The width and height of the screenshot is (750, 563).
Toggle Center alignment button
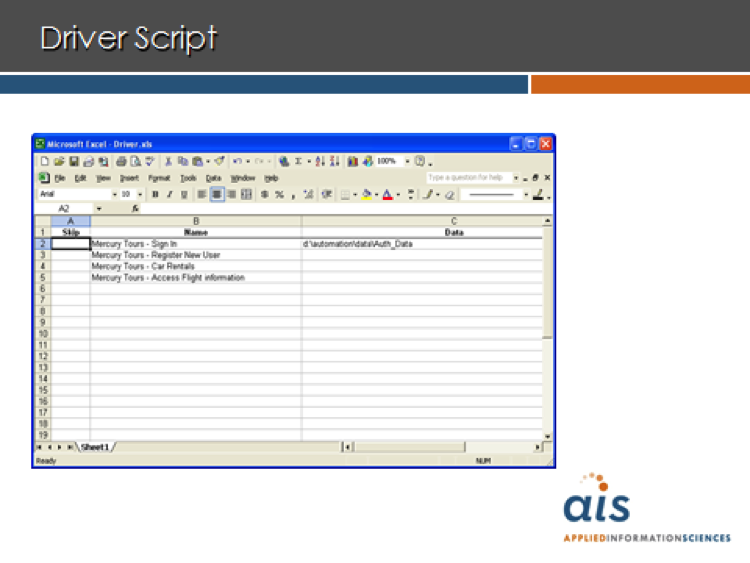coord(216,194)
